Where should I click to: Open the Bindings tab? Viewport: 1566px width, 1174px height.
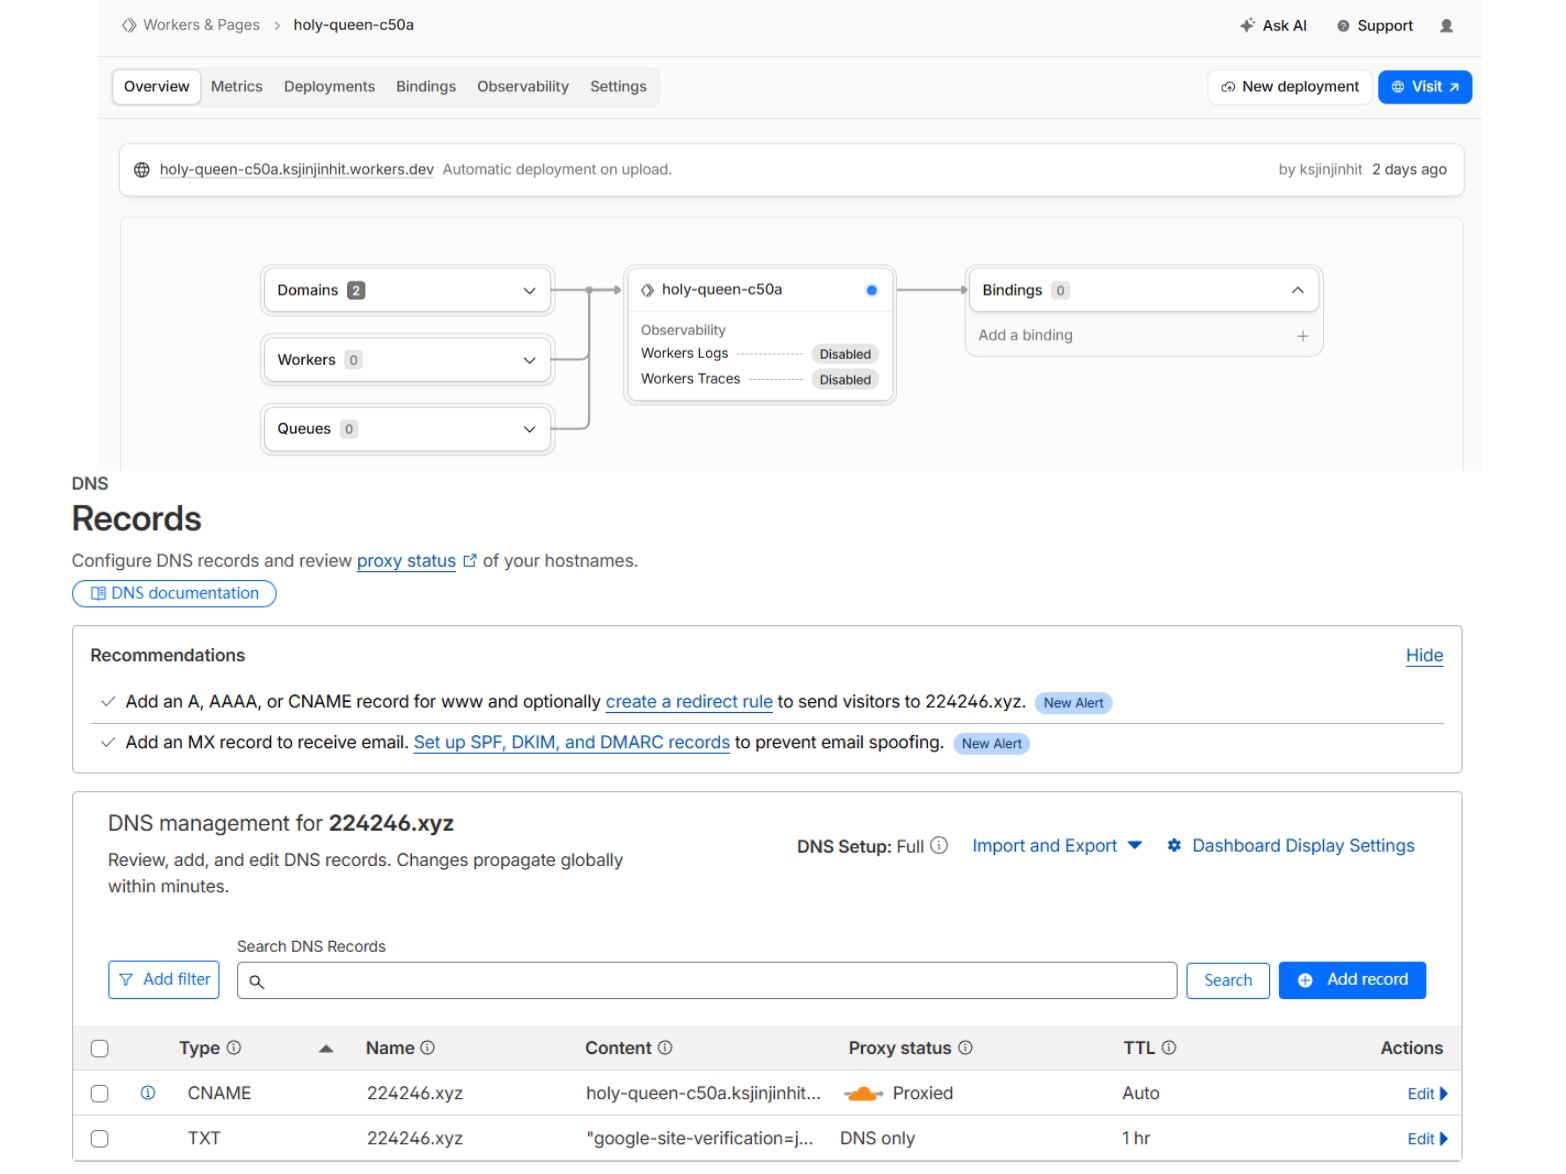click(x=426, y=87)
